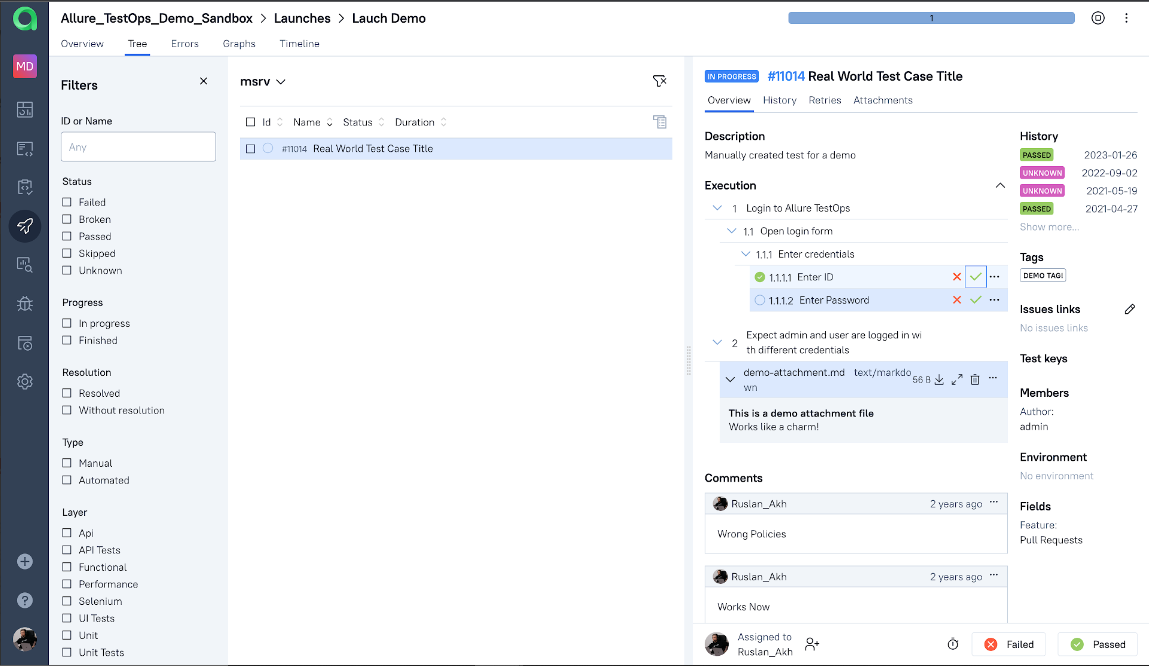The width and height of the screenshot is (1149, 666).
Task: Tick the Automated type checkbox
Action: (x=67, y=480)
